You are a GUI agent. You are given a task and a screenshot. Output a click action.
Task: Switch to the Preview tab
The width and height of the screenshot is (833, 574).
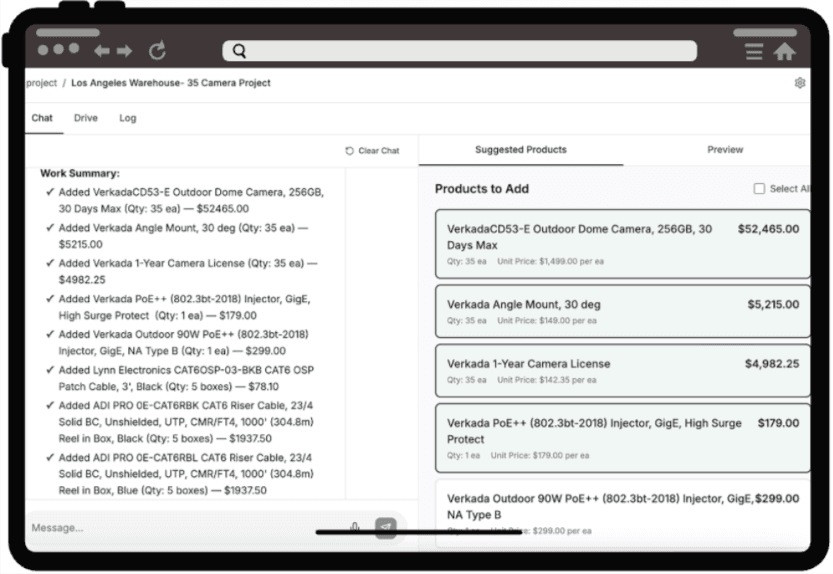(x=725, y=150)
